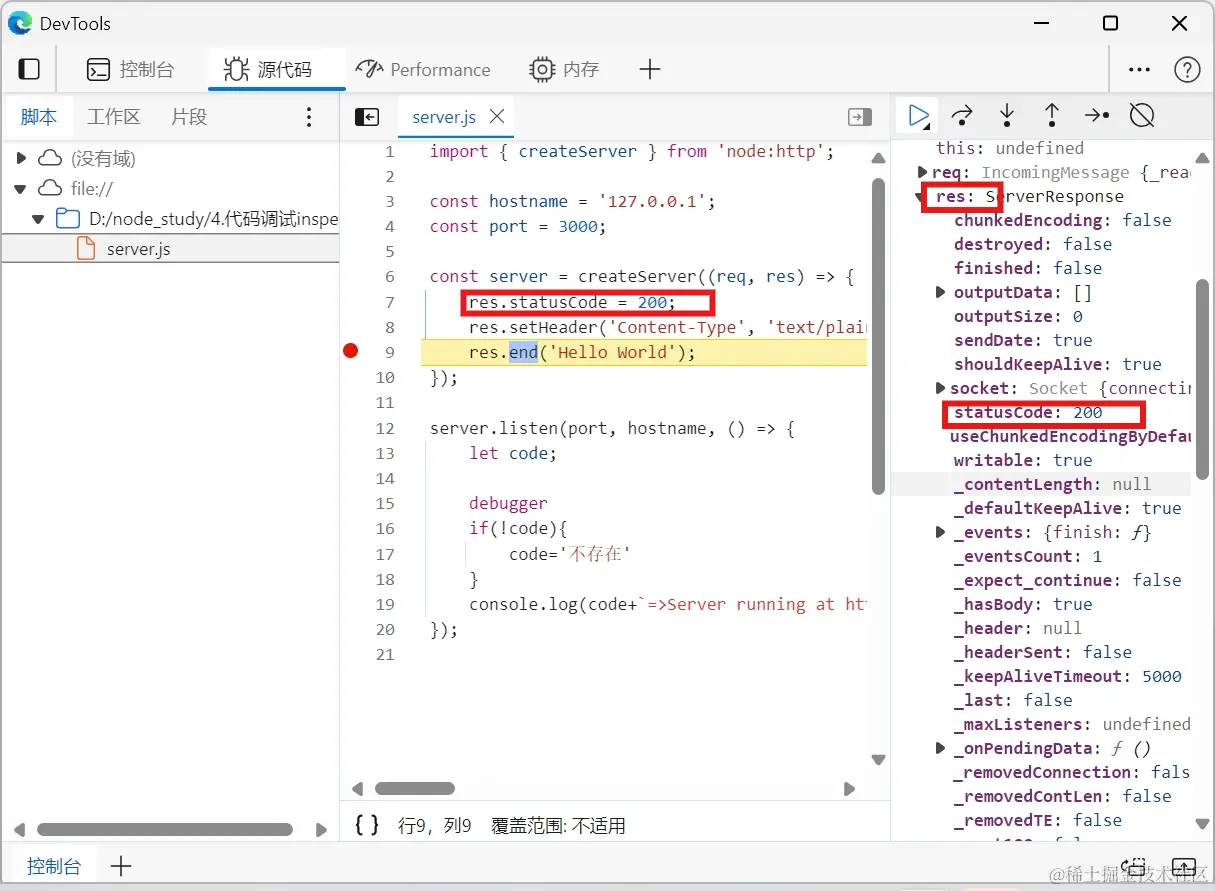The width and height of the screenshot is (1215, 891).
Task: Click the chunkedEncoding: false property
Action: [x=1062, y=220]
